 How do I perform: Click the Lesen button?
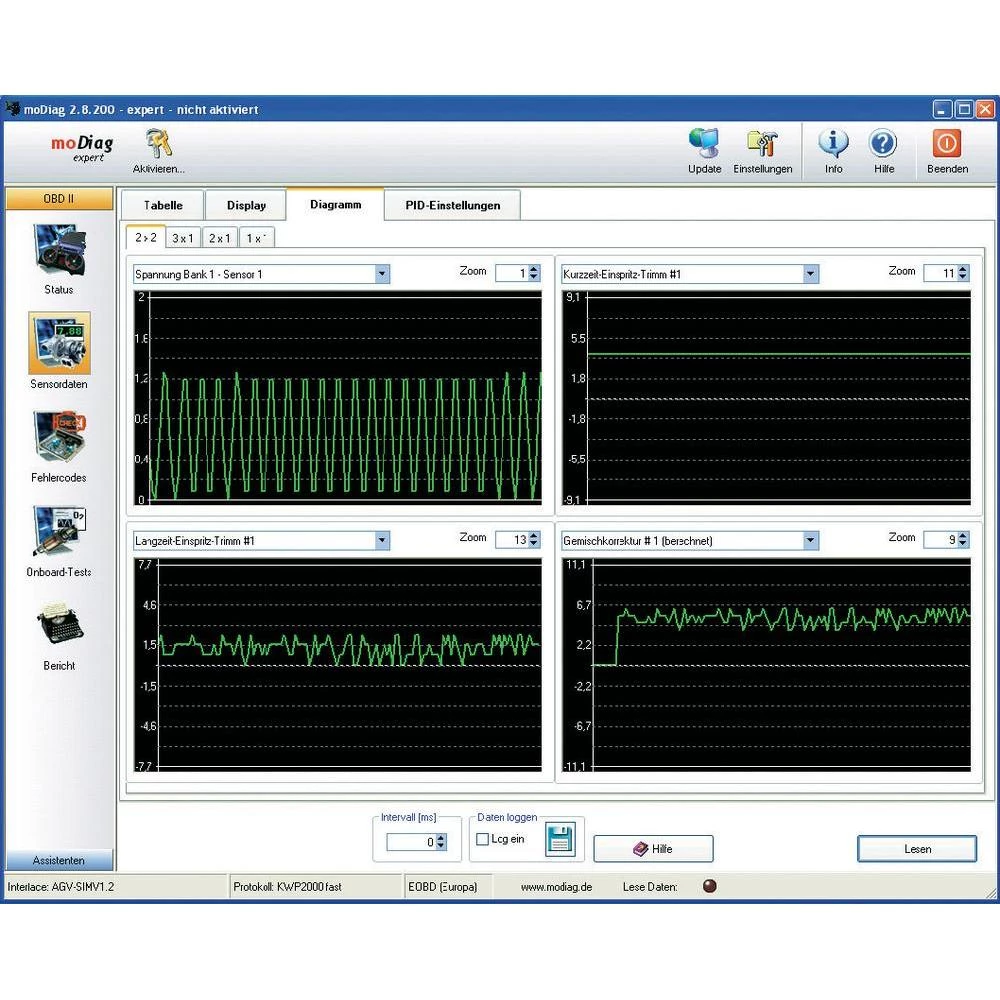point(917,849)
